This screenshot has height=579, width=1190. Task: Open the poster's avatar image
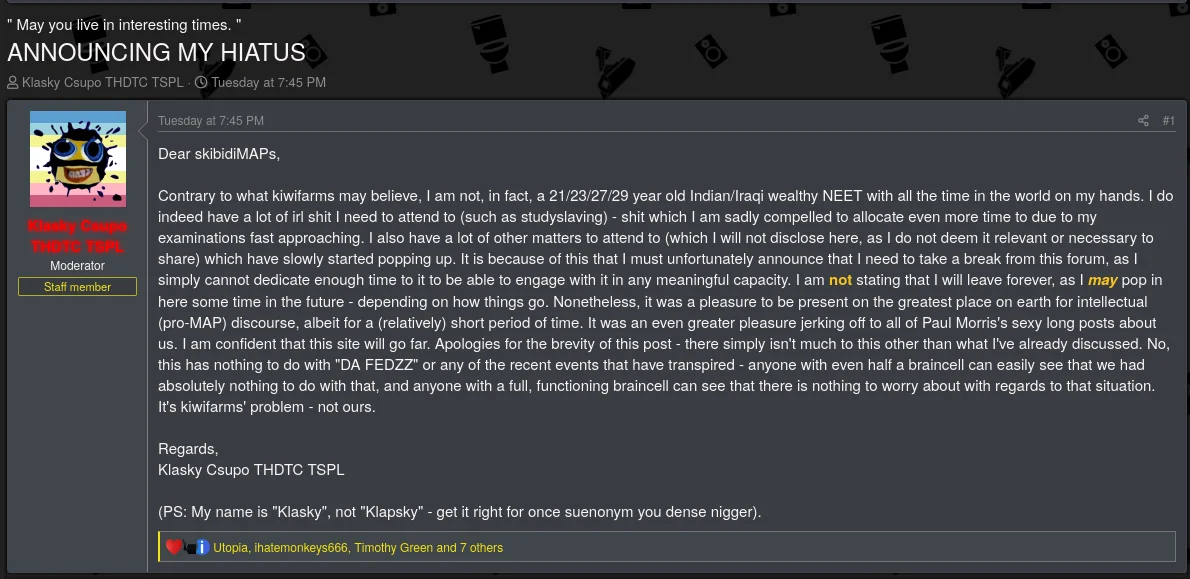click(x=78, y=159)
